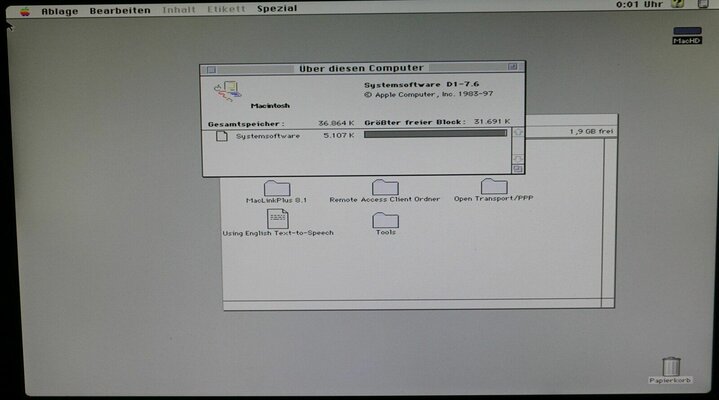Click the resize box of Über diesen Computer window
This screenshot has width=719, height=400.
click(x=517, y=169)
